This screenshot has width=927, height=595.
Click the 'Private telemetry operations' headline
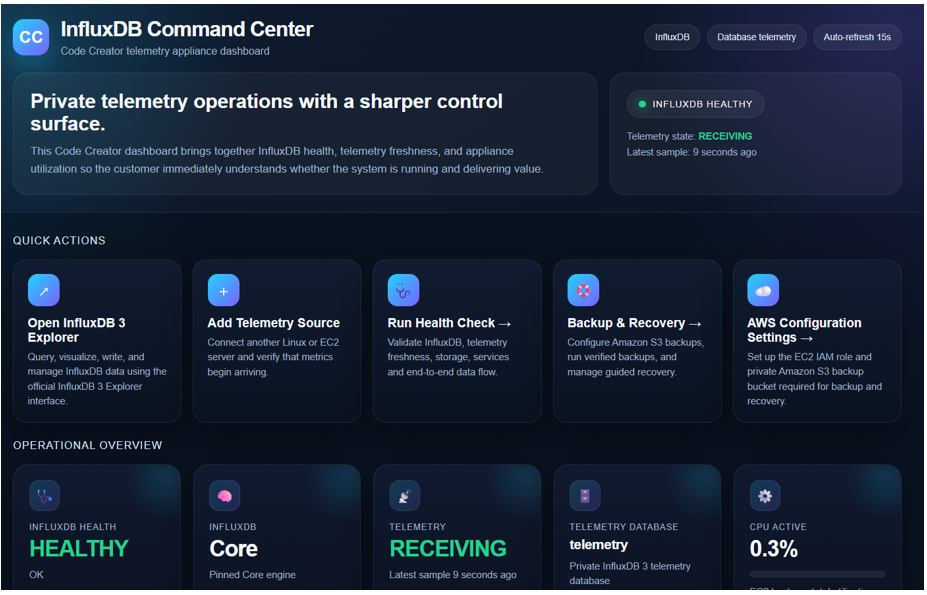tap(267, 112)
